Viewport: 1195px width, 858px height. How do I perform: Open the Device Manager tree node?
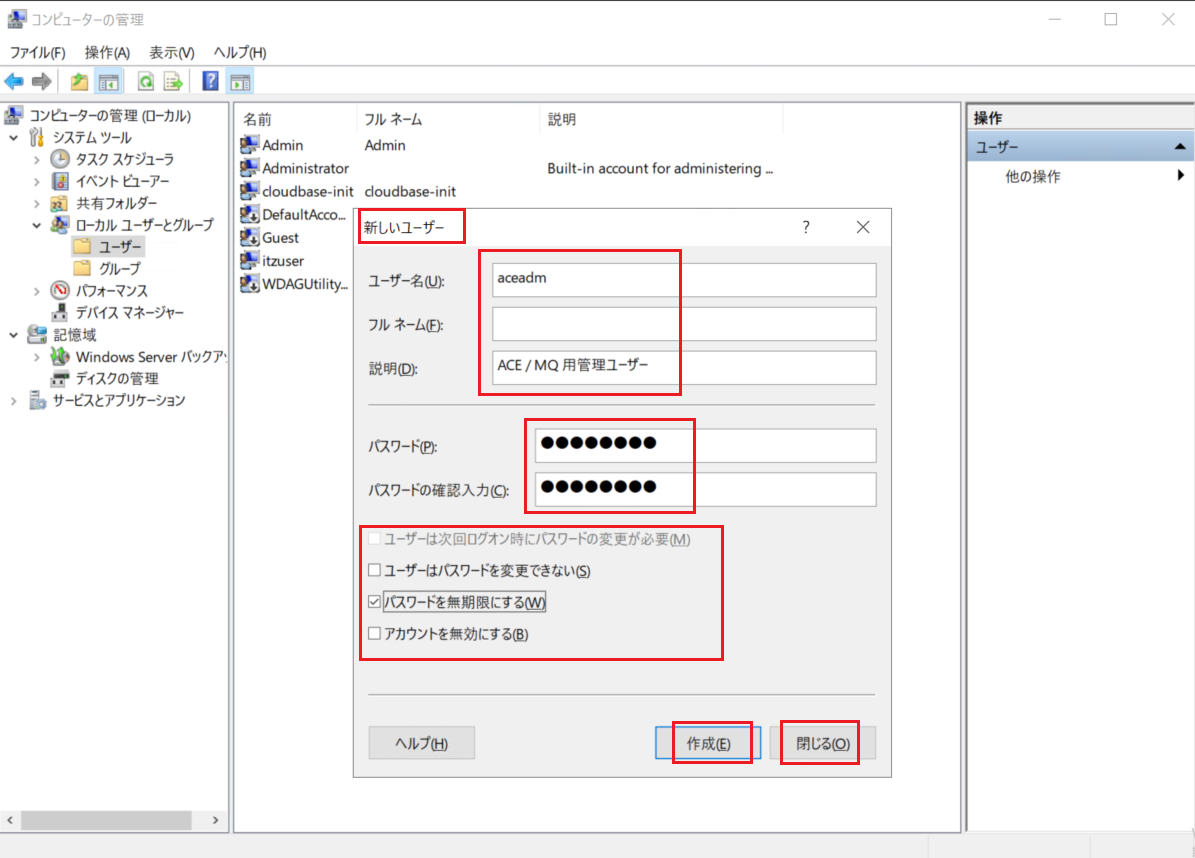coord(129,312)
